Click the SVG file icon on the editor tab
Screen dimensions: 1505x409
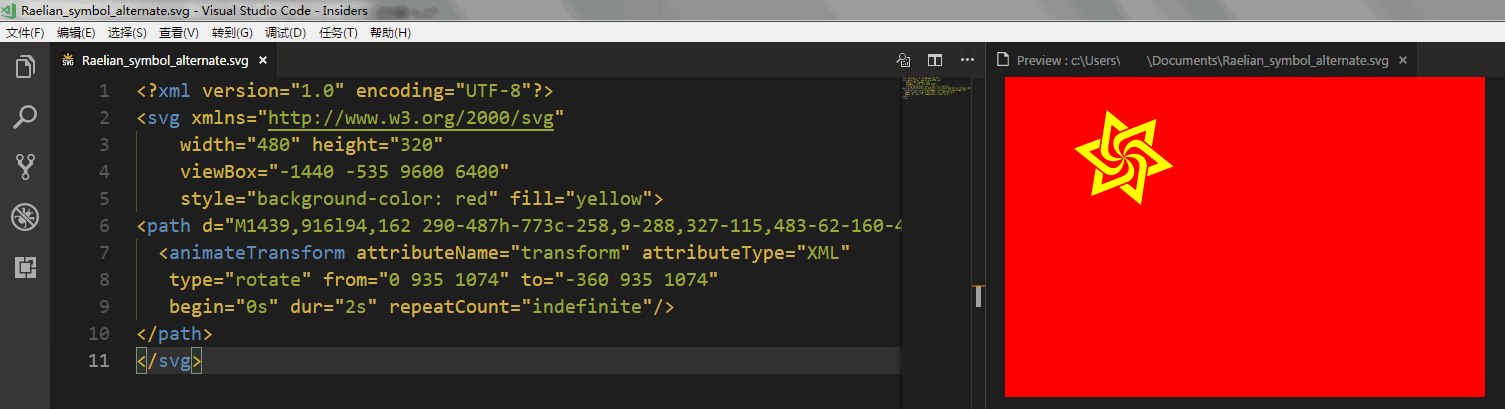[68, 60]
